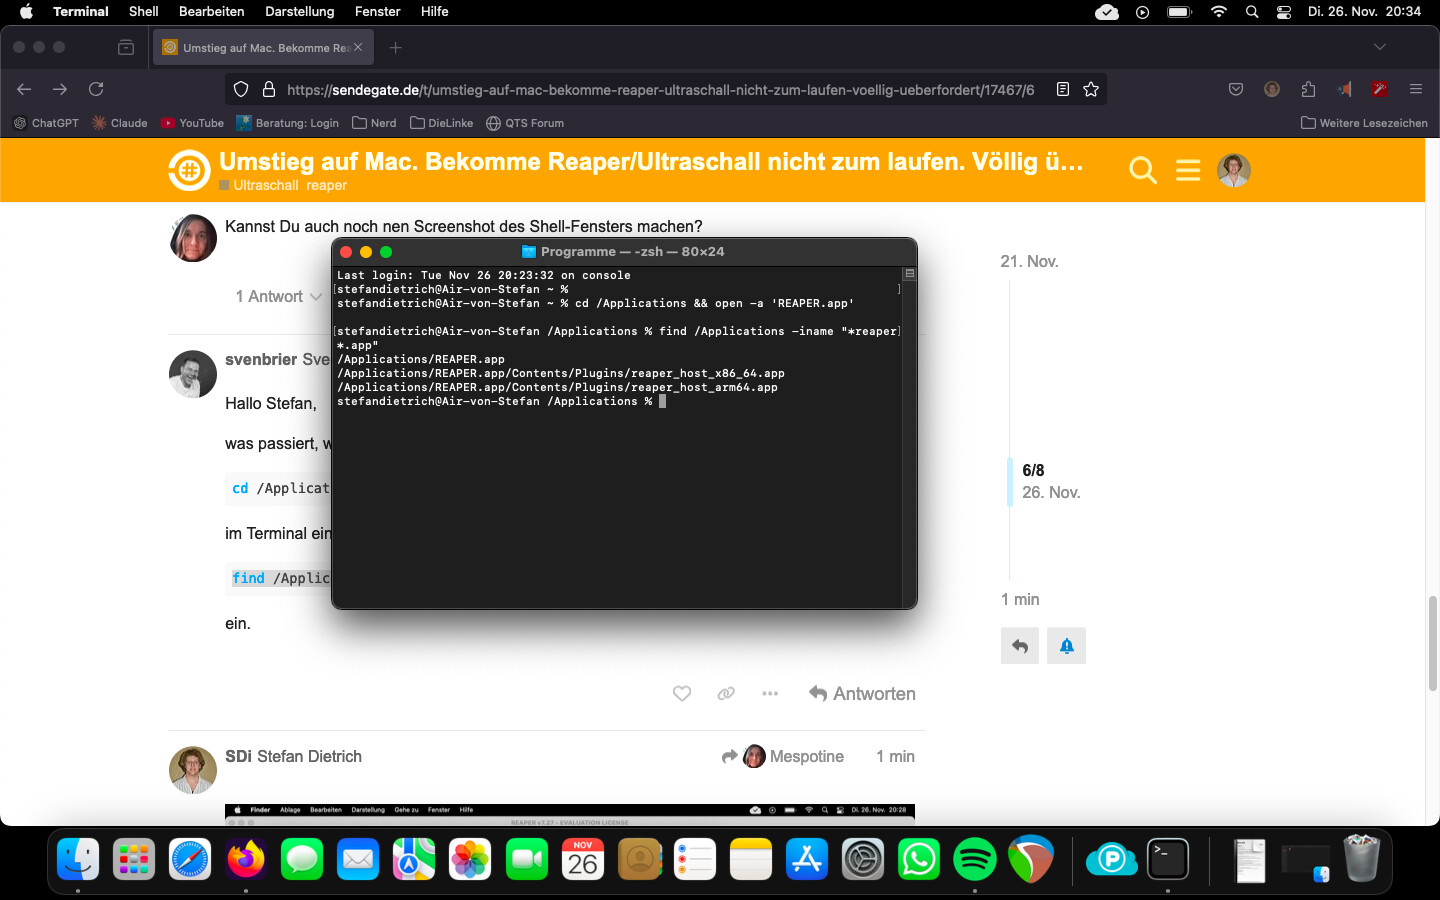Image resolution: width=1440 pixels, height=900 pixels.
Task: Open the Shell menu
Action: 143,12
